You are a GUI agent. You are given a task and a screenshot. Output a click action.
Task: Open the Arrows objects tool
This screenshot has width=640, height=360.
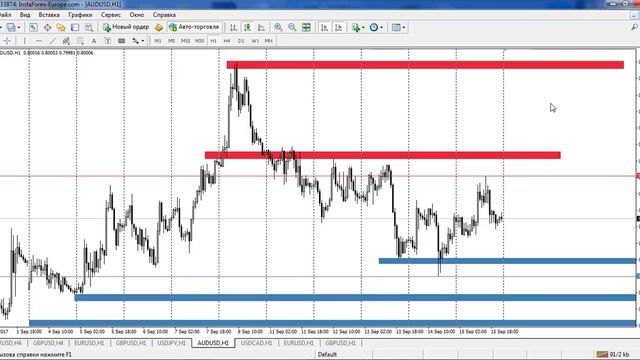135,41
